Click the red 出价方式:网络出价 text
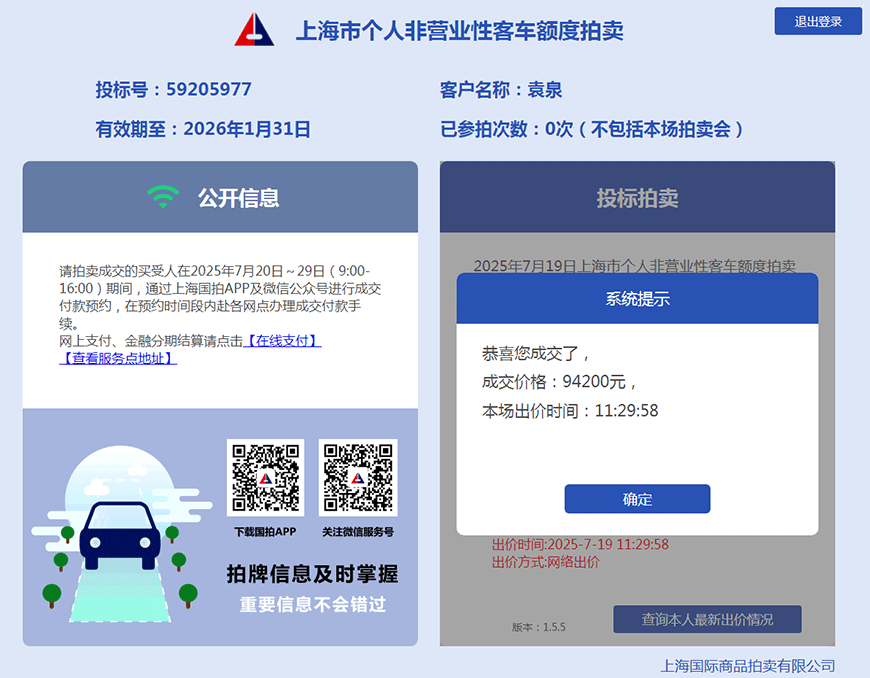This screenshot has width=870, height=678. tap(546, 562)
